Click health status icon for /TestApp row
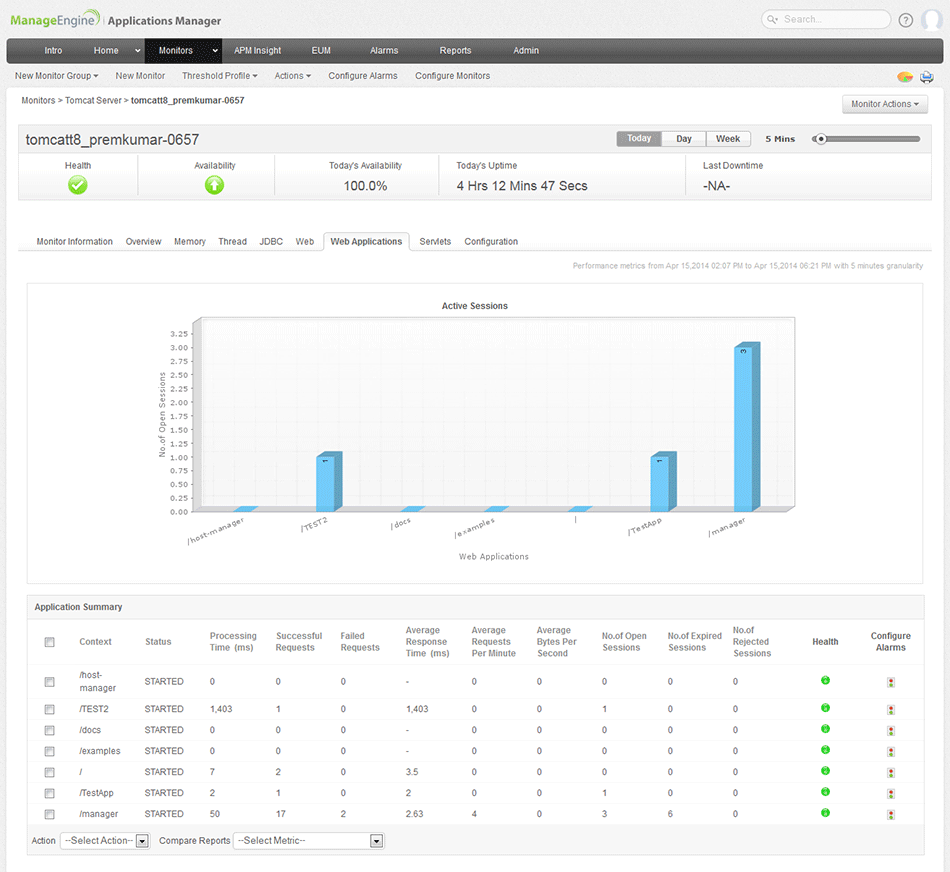This screenshot has width=950, height=872. click(825, 792)
